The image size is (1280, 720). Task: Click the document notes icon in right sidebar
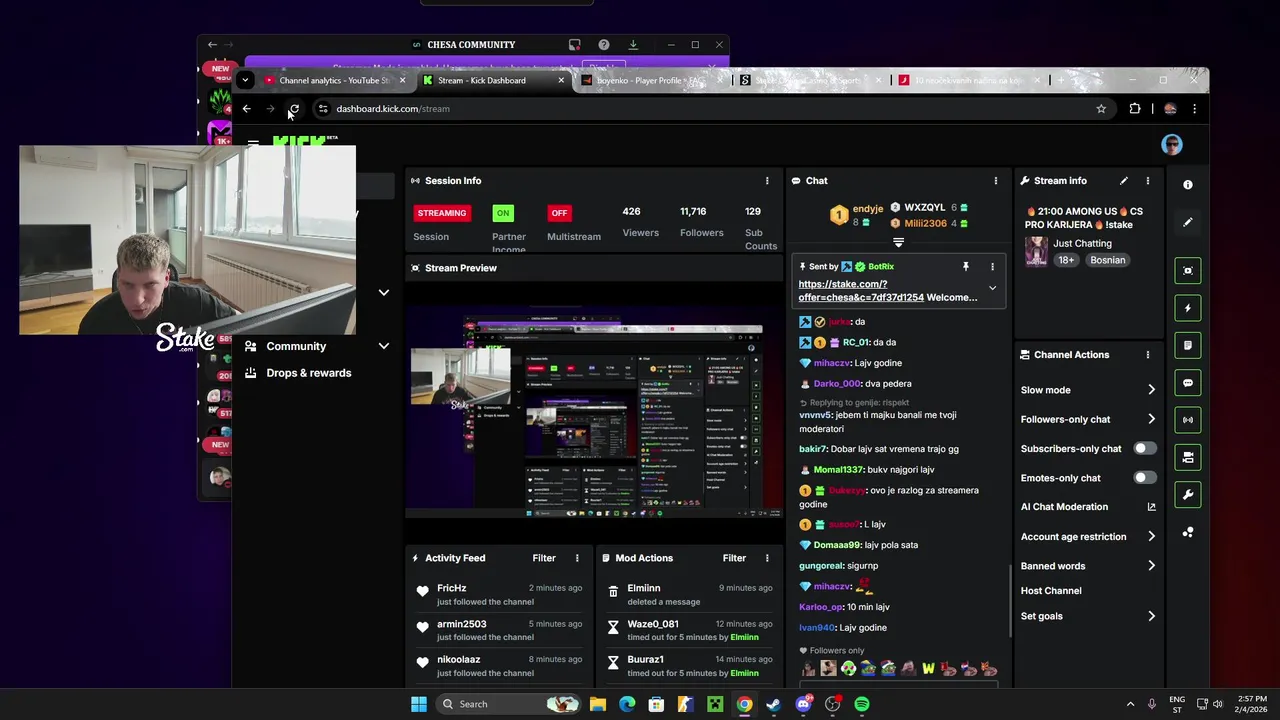1188,345
